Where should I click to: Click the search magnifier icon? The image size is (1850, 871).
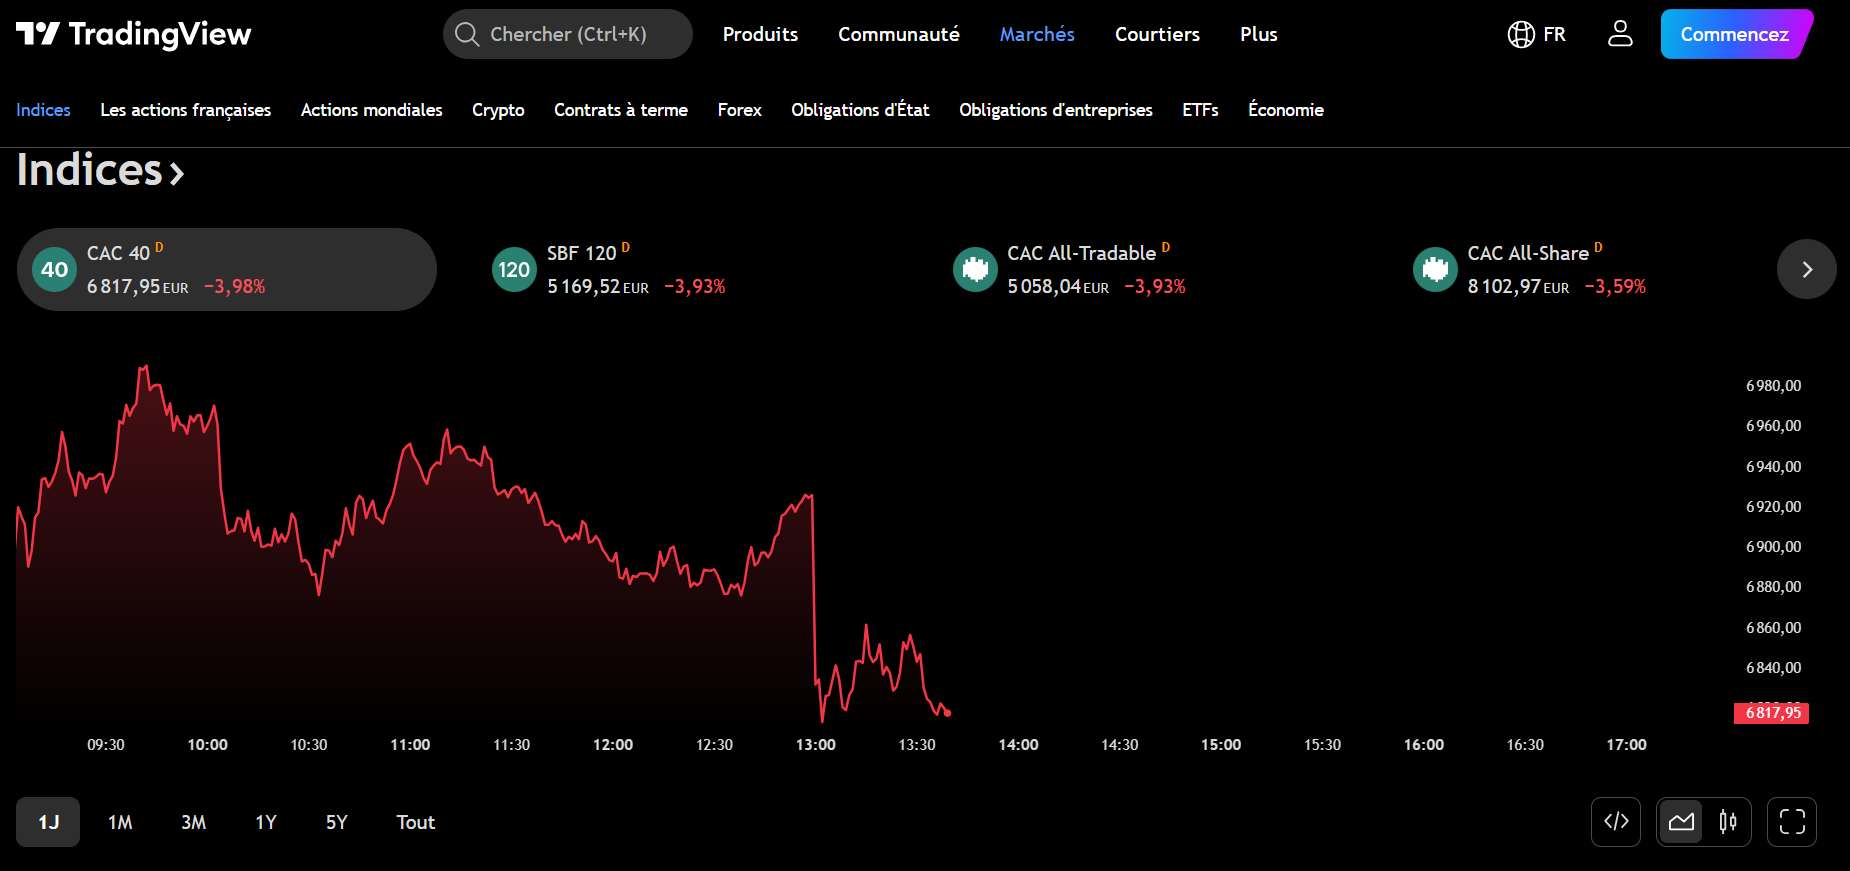pyautogui.click(x=467, y=34)
